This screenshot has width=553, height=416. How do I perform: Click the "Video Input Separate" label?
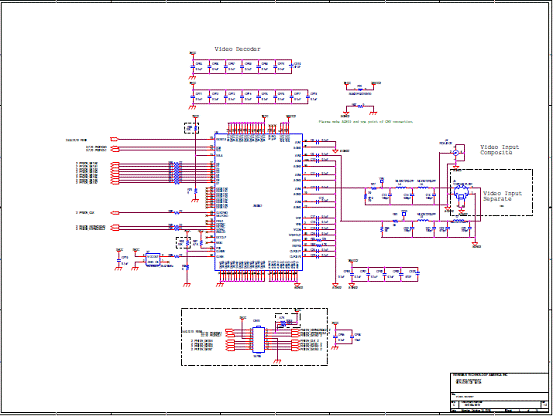point(502,196)
